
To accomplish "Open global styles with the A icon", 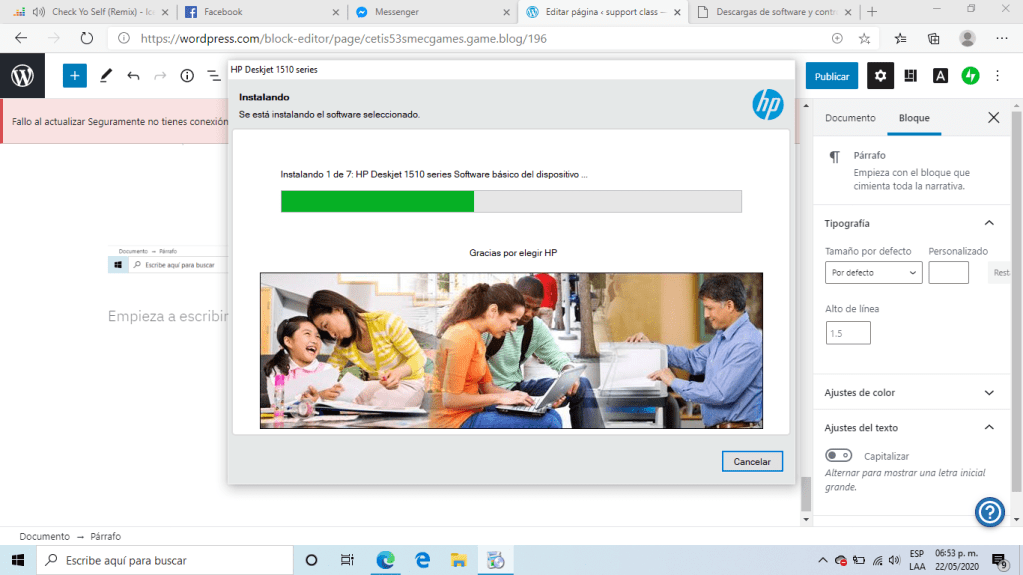I will click(x=940, y=76).
